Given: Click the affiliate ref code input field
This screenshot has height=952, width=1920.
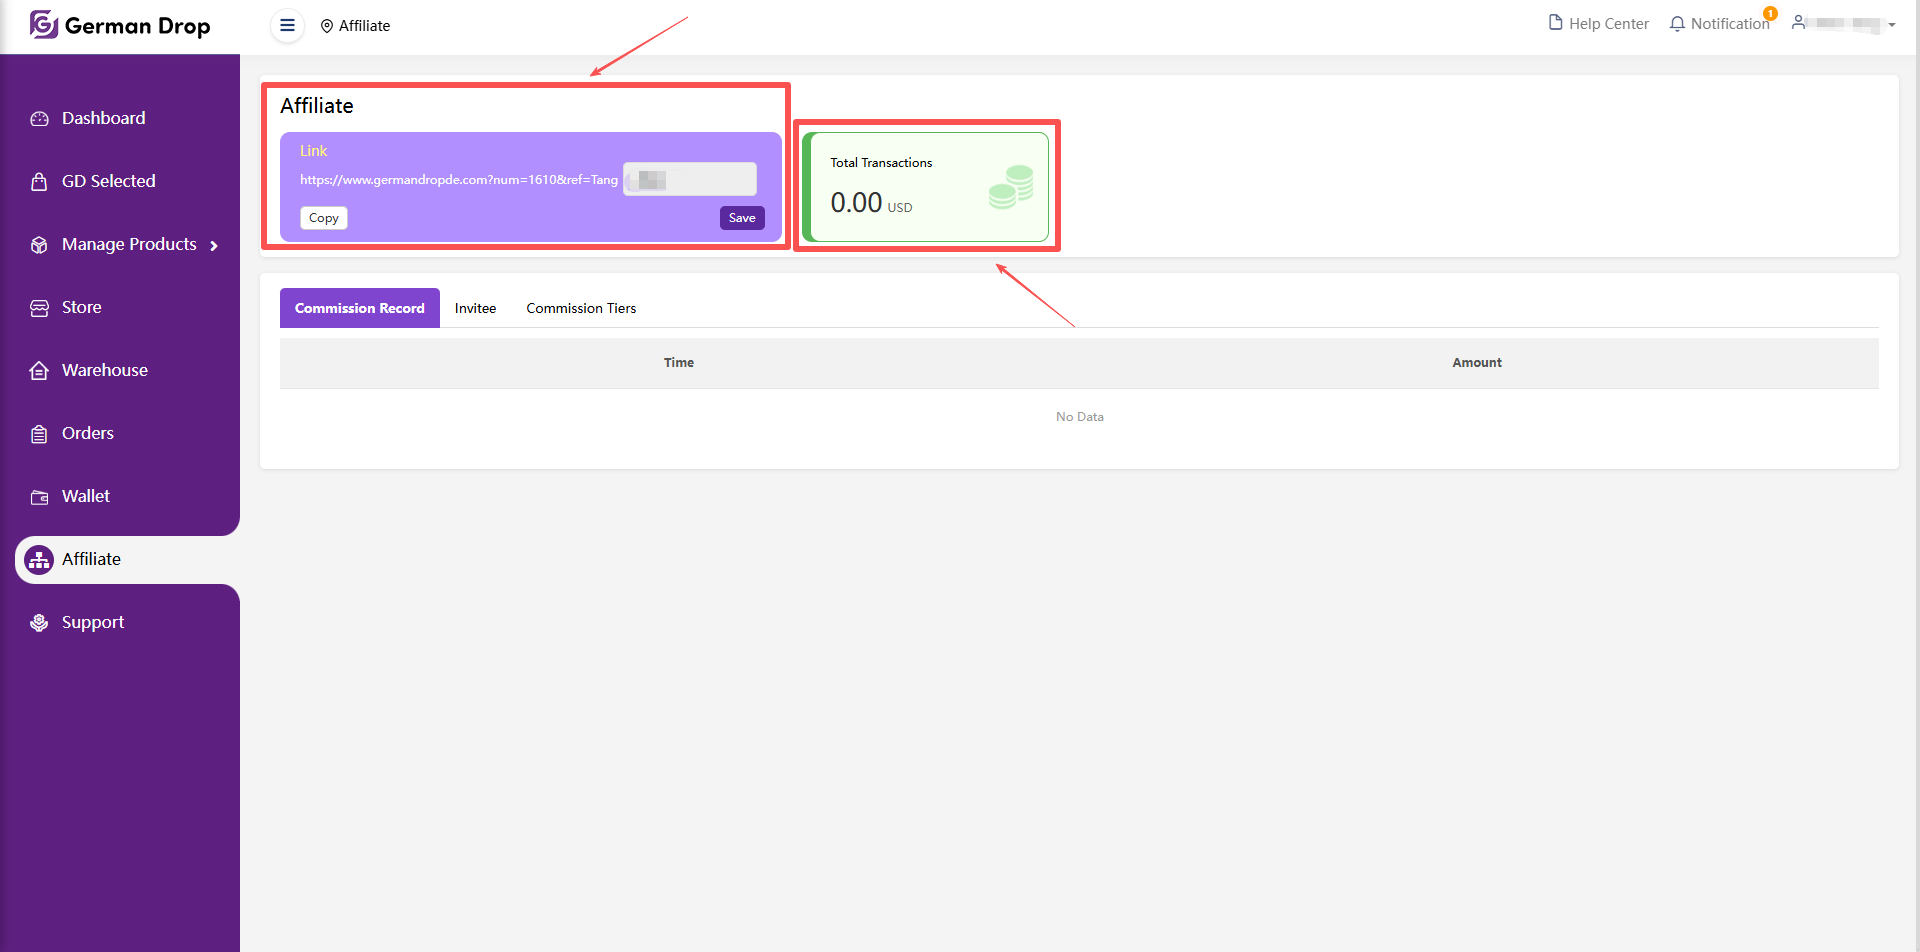Looking at the screenshot, I should 690,180.
